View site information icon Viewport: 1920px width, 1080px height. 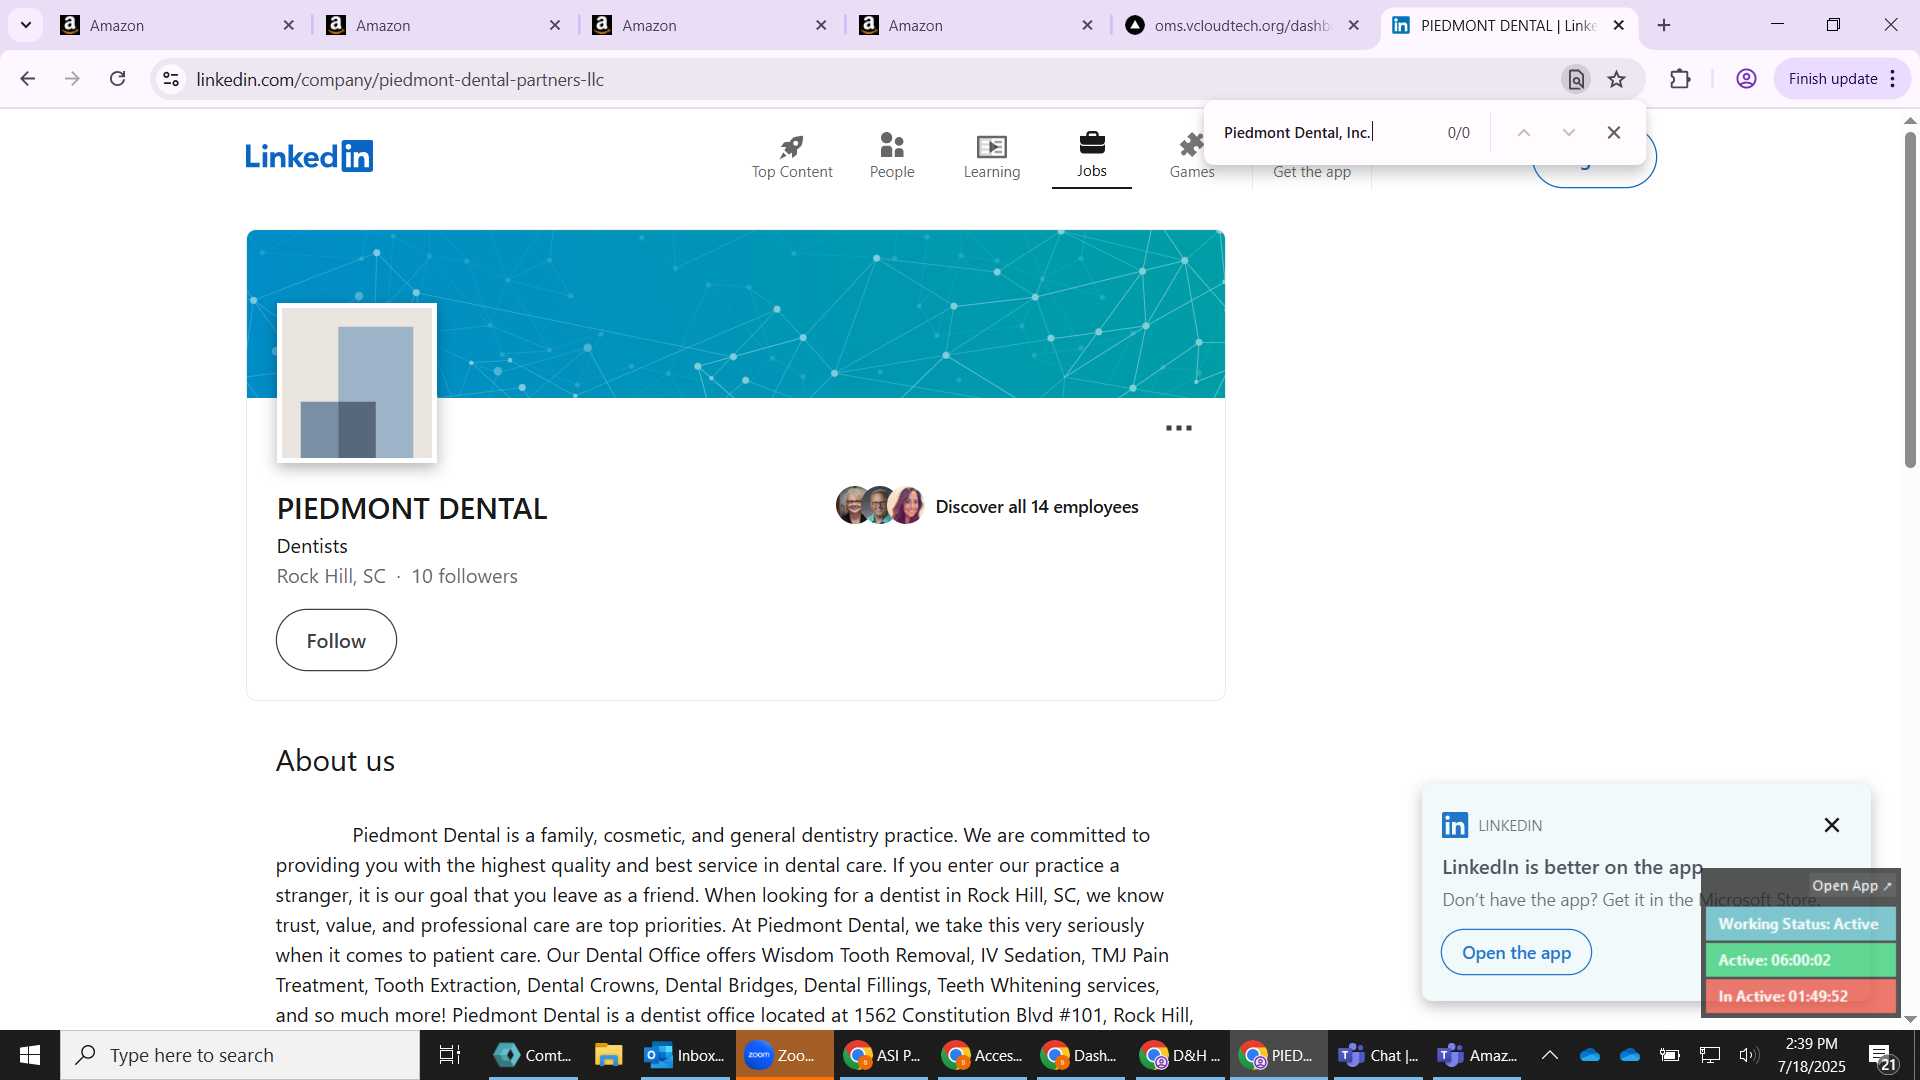[x=171, y=79]
